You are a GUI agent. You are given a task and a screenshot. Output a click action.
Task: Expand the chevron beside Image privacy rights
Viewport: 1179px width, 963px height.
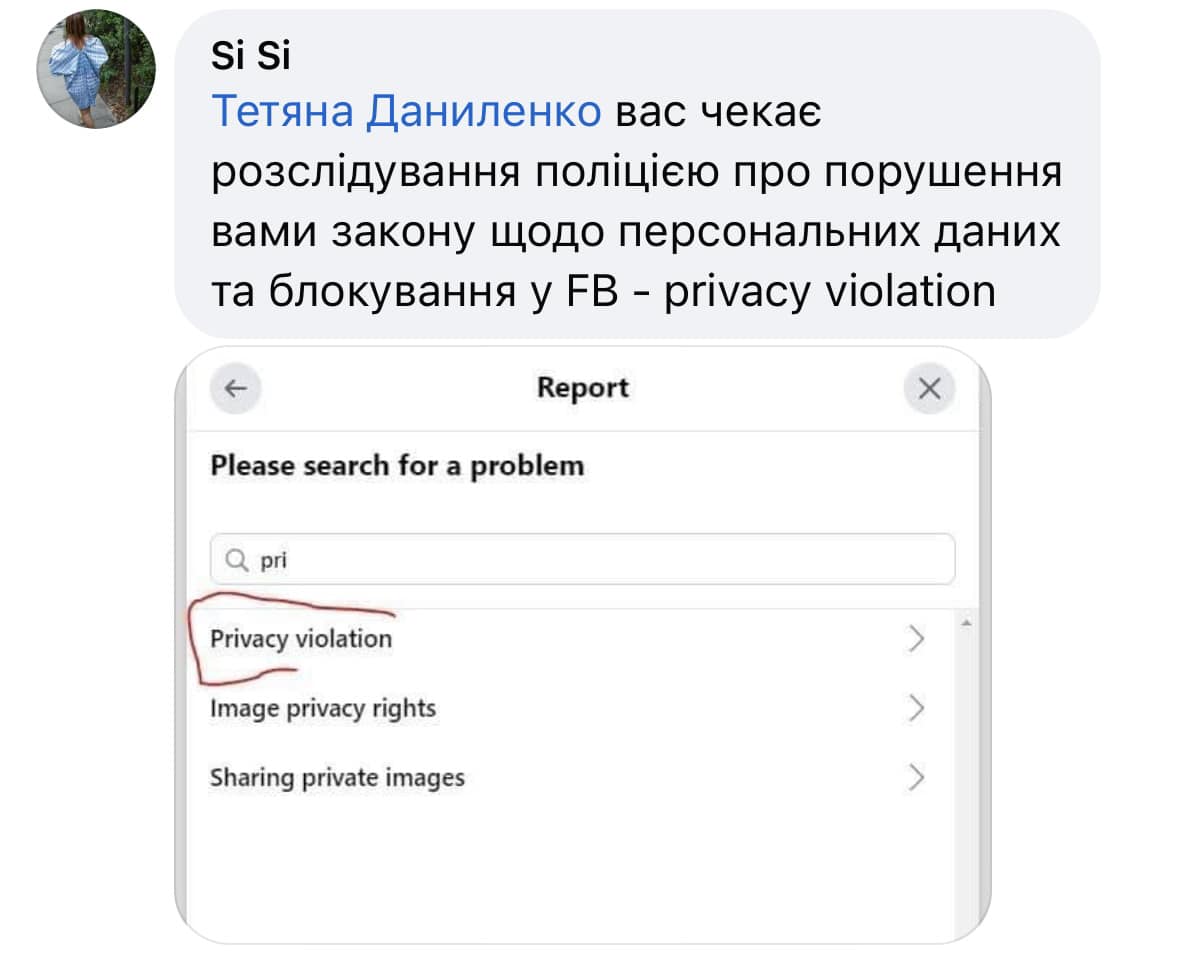[915, 709]
